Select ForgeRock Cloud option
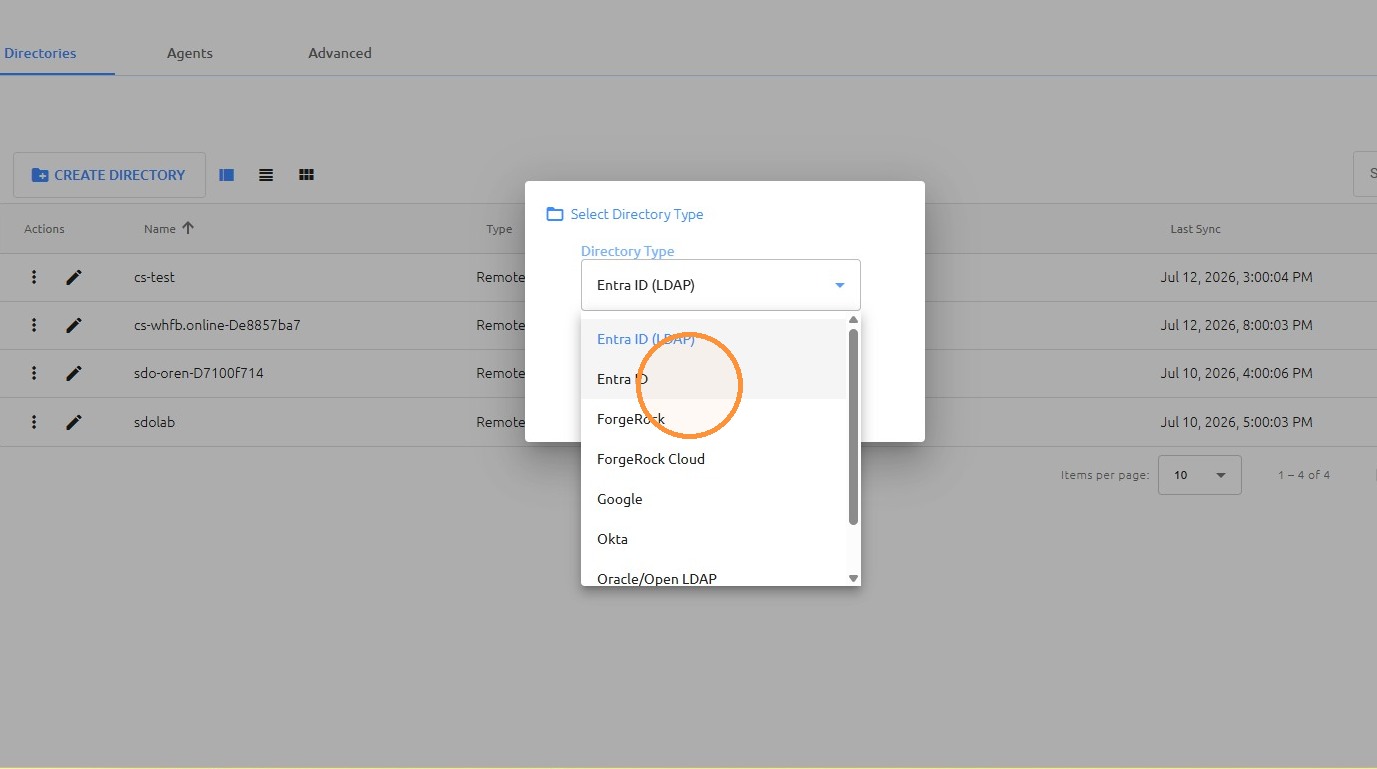The height and width of the screenshot is (769, 1377). click(x=714, y=459)
